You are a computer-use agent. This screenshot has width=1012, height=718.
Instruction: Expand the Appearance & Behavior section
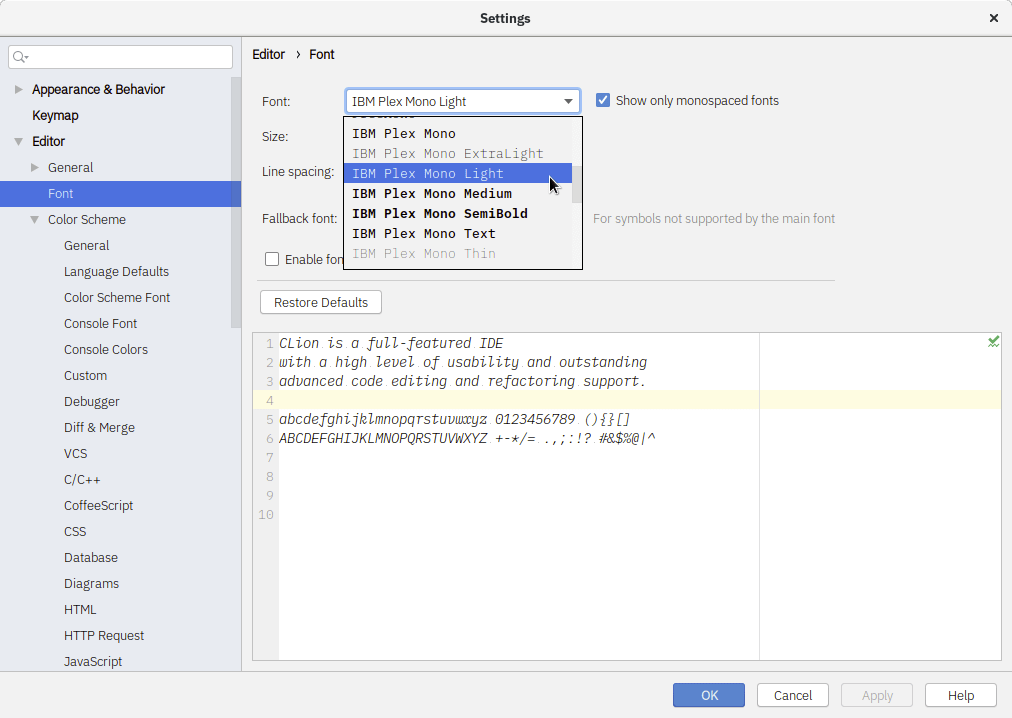point(18,90)
